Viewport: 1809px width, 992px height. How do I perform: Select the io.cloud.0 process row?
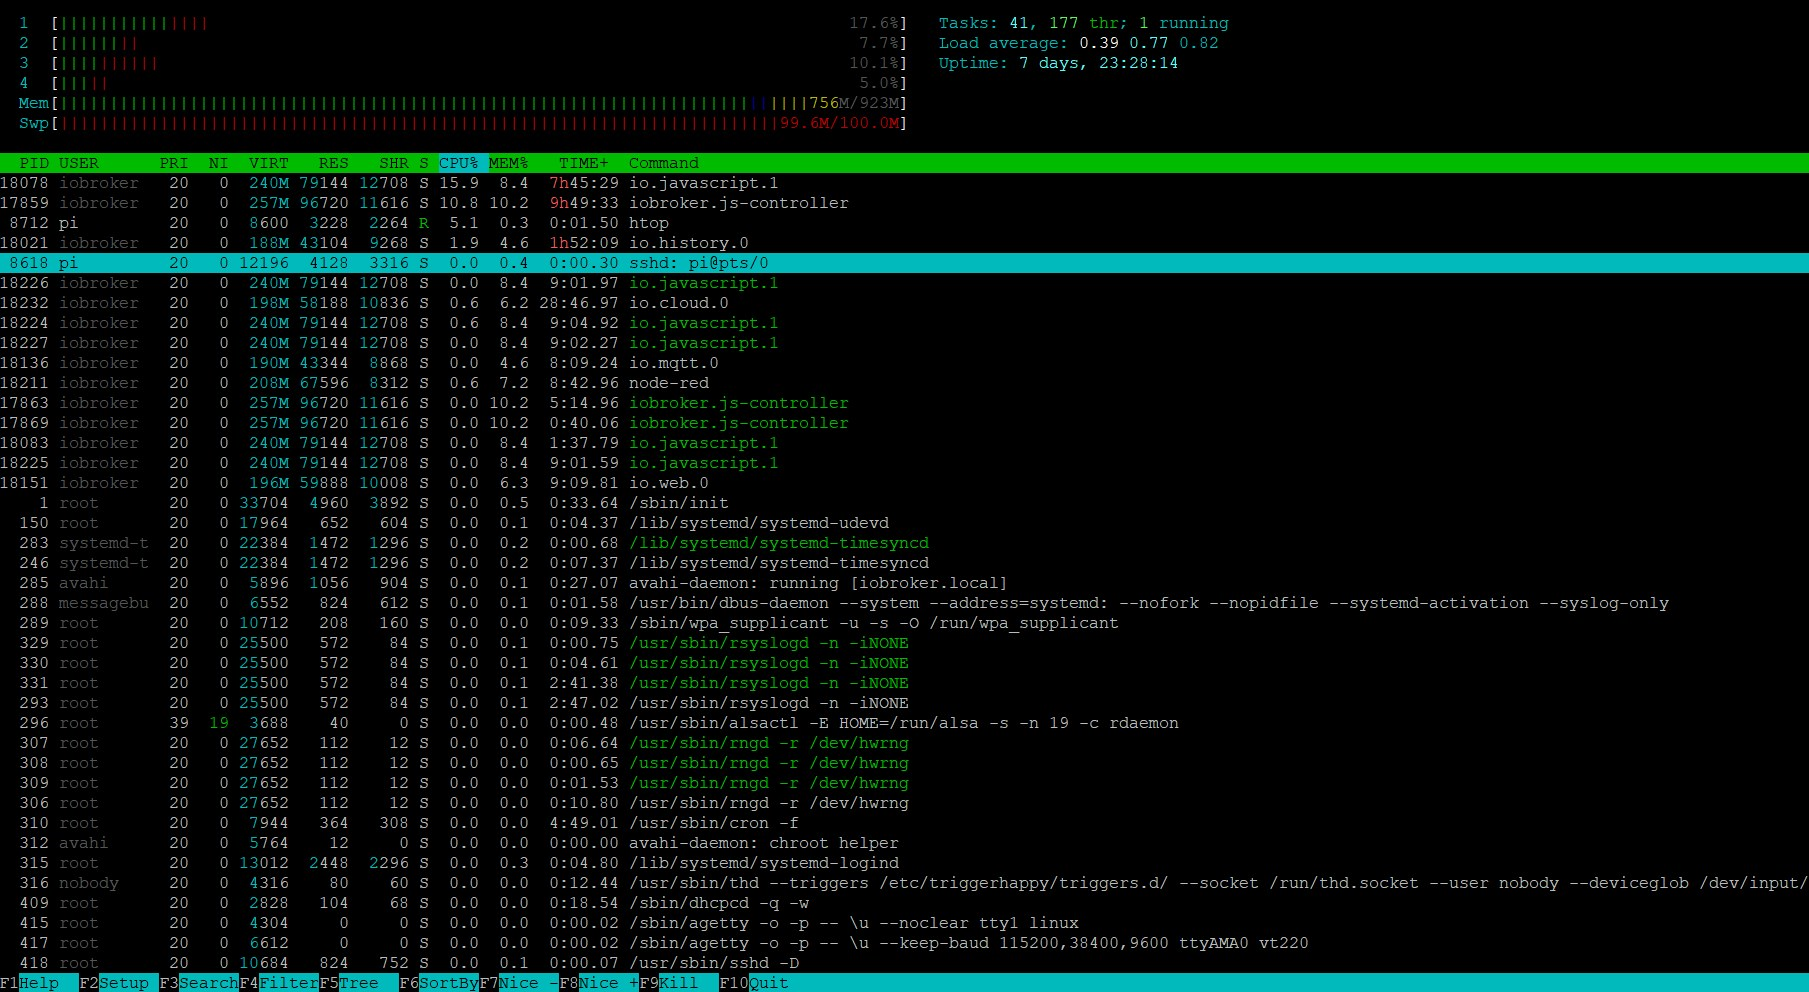tap(904, 303)
